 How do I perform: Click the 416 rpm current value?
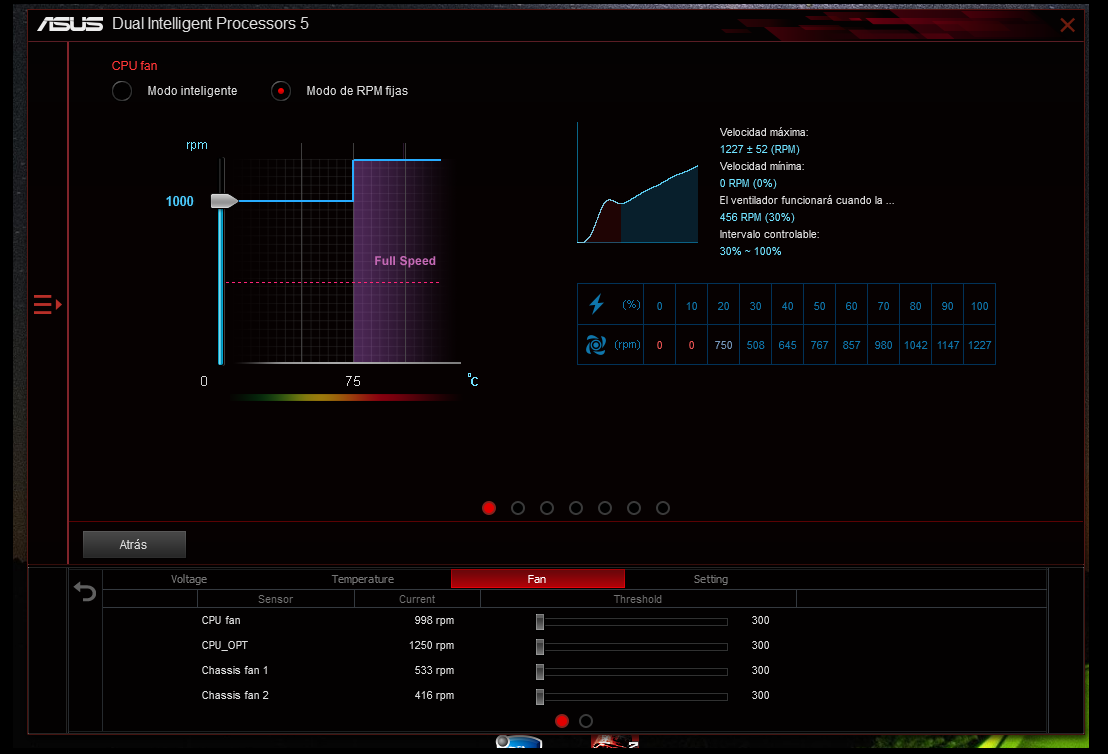(434, 695)
